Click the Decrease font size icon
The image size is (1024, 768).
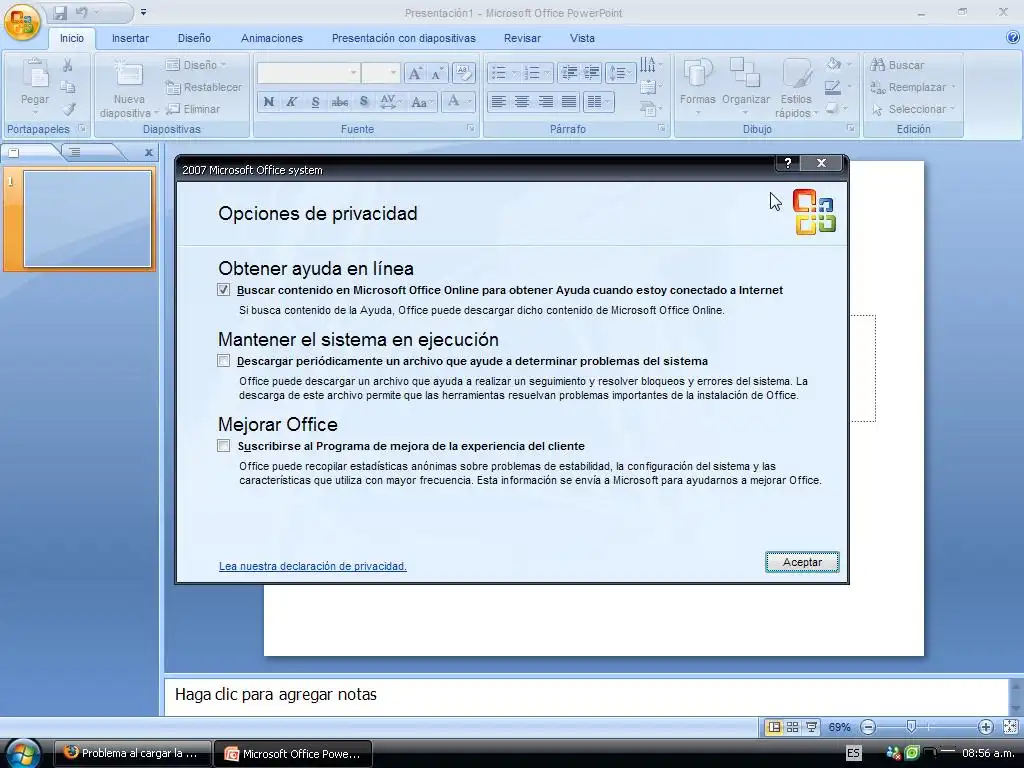pos(437,73)
